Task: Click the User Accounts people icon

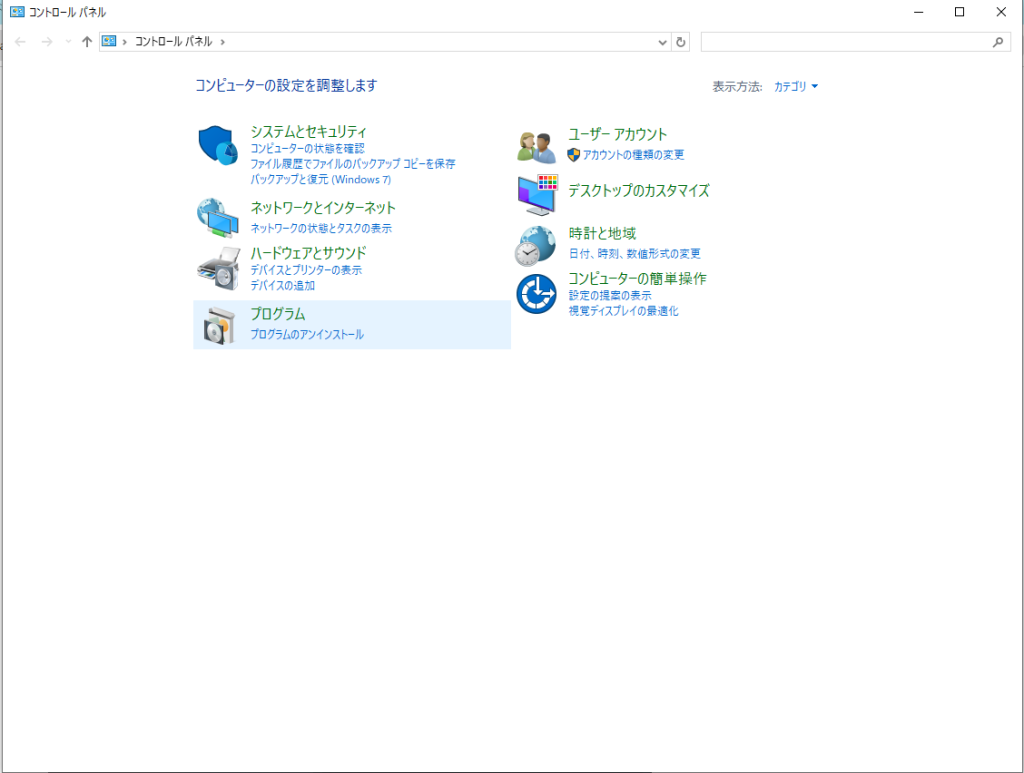Action: tap(536, 147)
